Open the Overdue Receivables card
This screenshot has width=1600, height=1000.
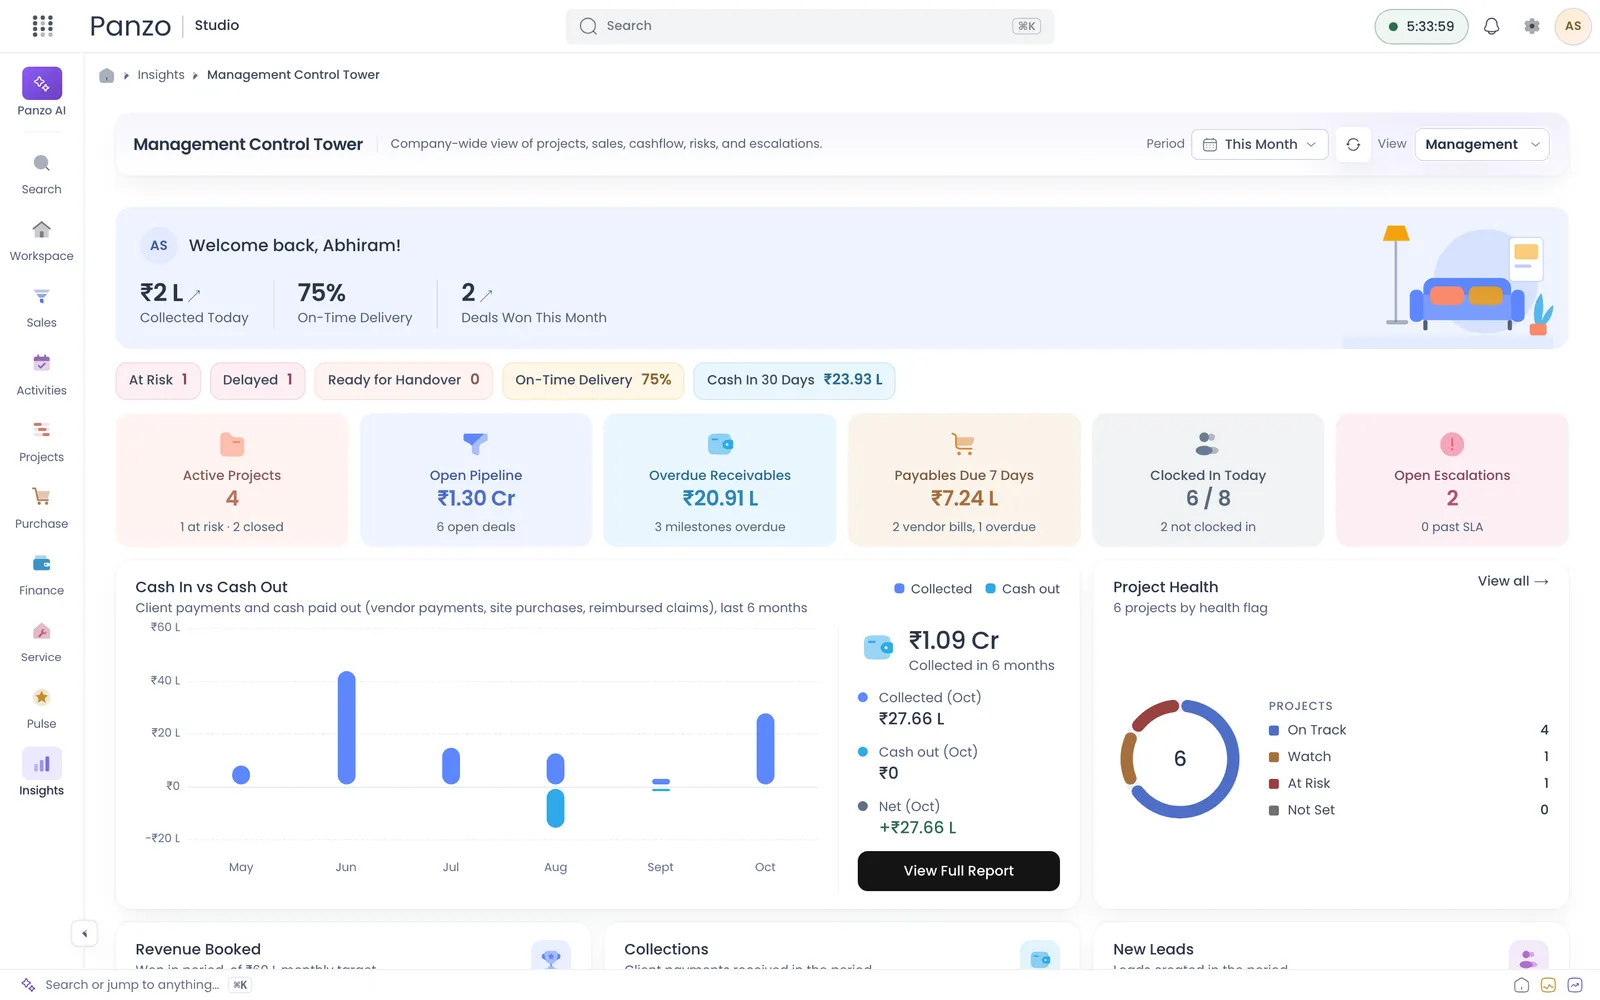point(720,480)
